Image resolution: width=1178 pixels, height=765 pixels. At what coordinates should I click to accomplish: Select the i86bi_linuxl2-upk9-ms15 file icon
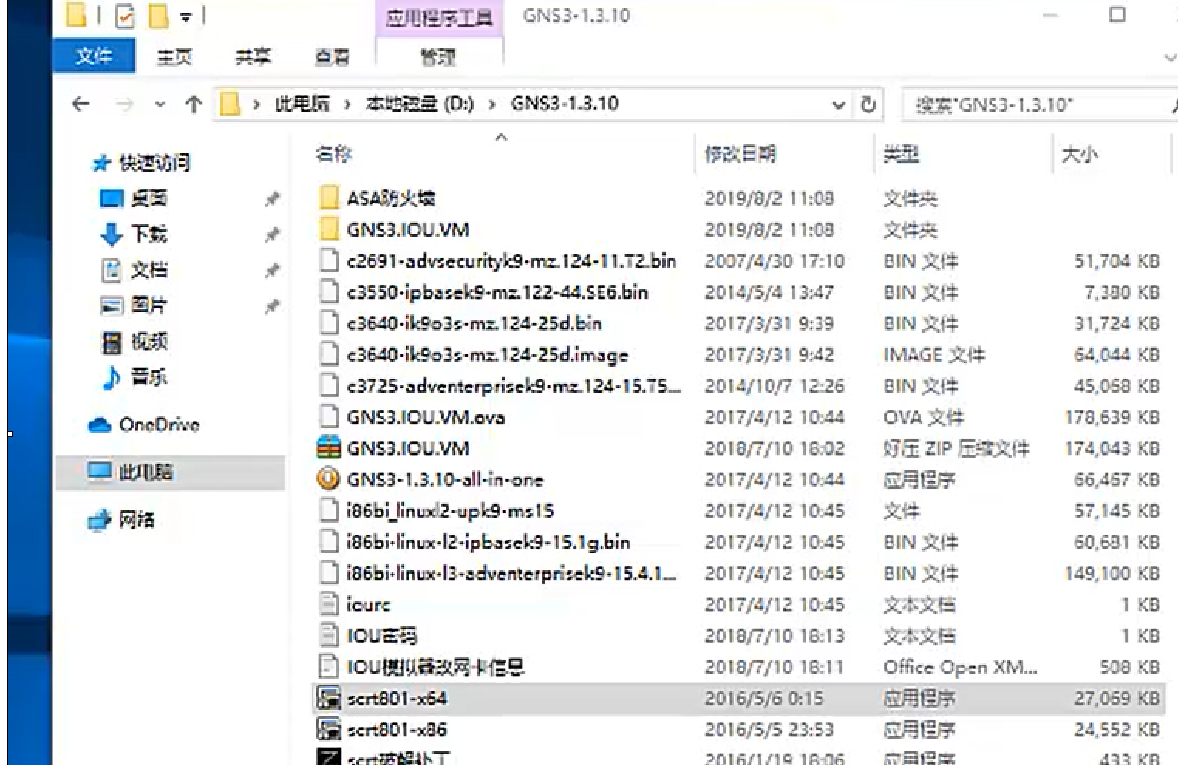(328, 511)
